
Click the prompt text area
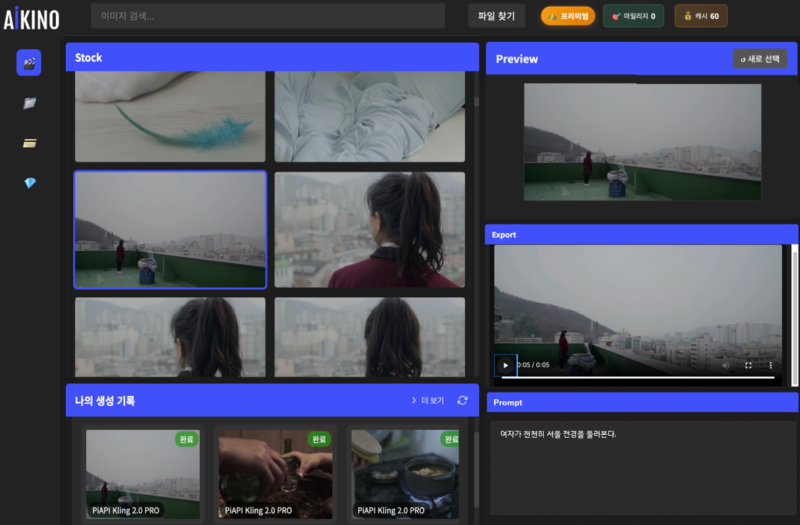[x=642, y=468]
